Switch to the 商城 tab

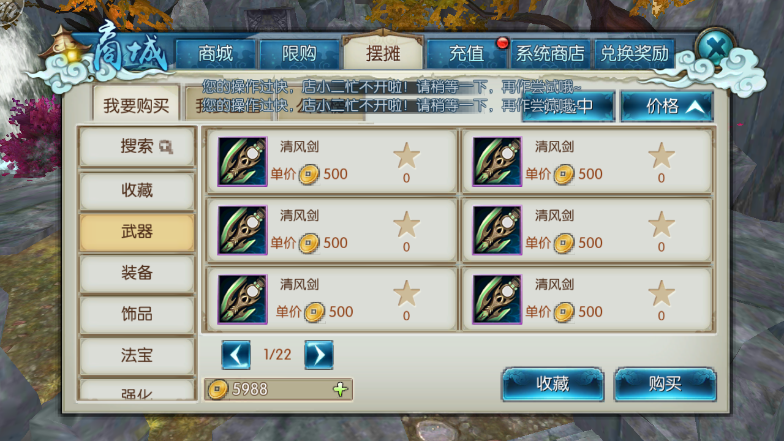point(216,54)
